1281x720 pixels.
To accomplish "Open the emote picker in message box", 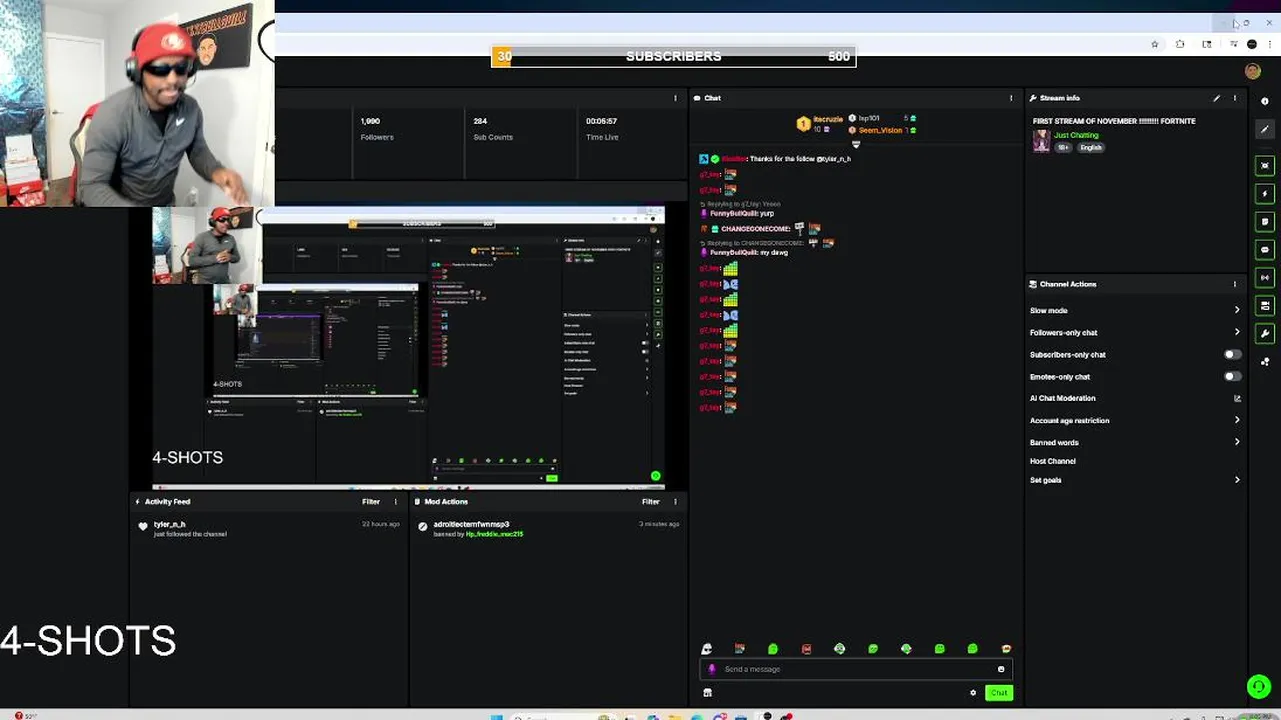I will pos(1001,669).
